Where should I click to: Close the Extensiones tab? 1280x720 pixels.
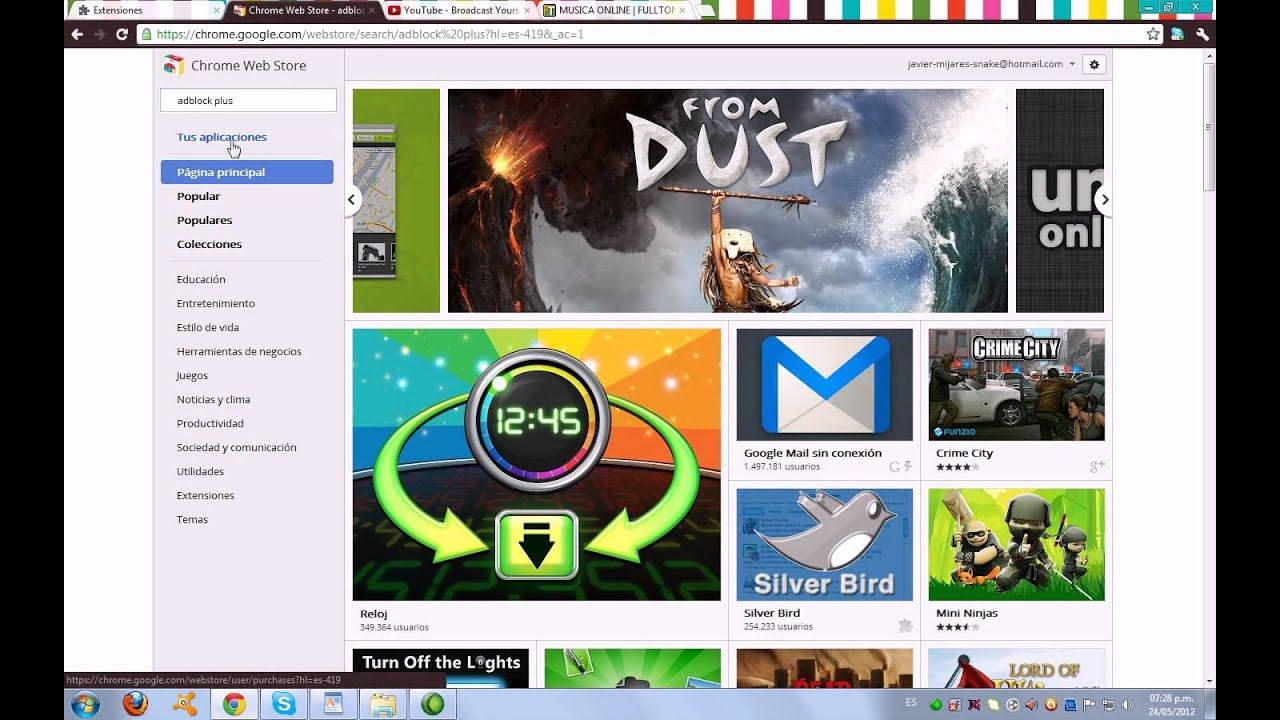216,10
